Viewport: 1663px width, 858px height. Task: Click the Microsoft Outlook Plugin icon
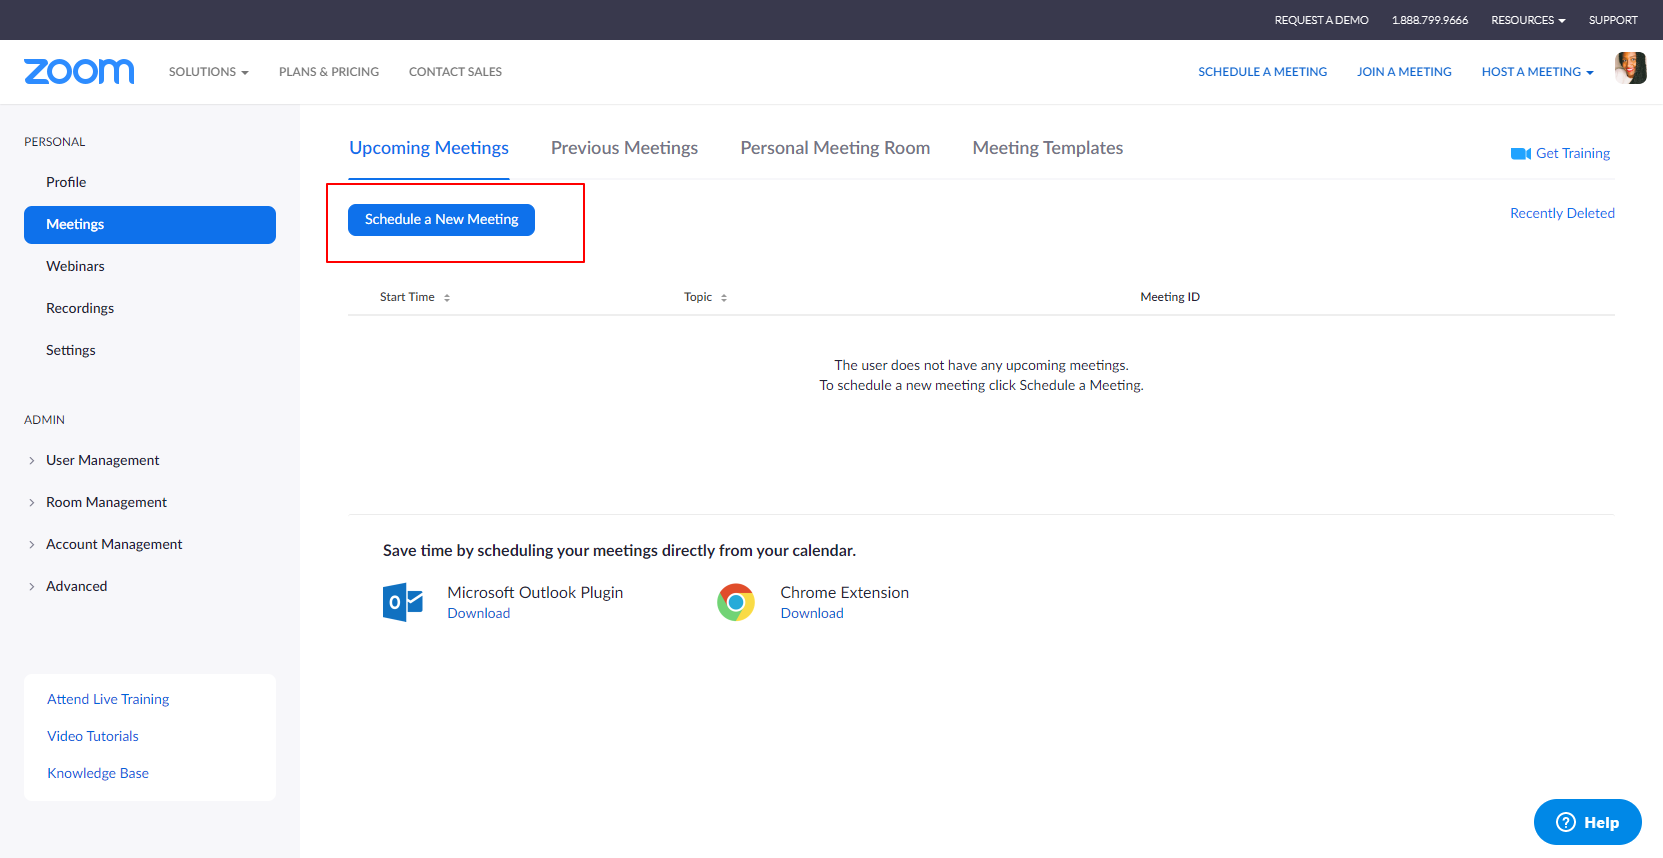[x=403, y=602]
